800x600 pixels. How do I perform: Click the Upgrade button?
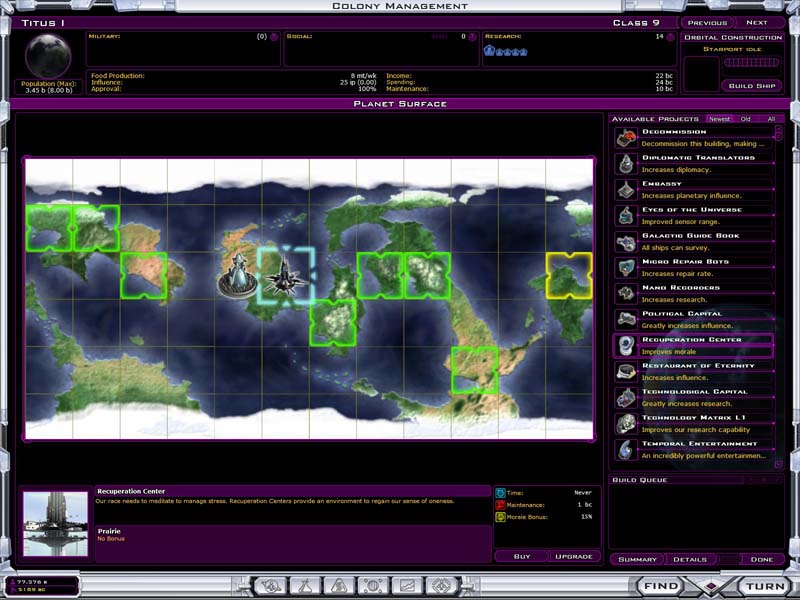(x=573, y=556)
